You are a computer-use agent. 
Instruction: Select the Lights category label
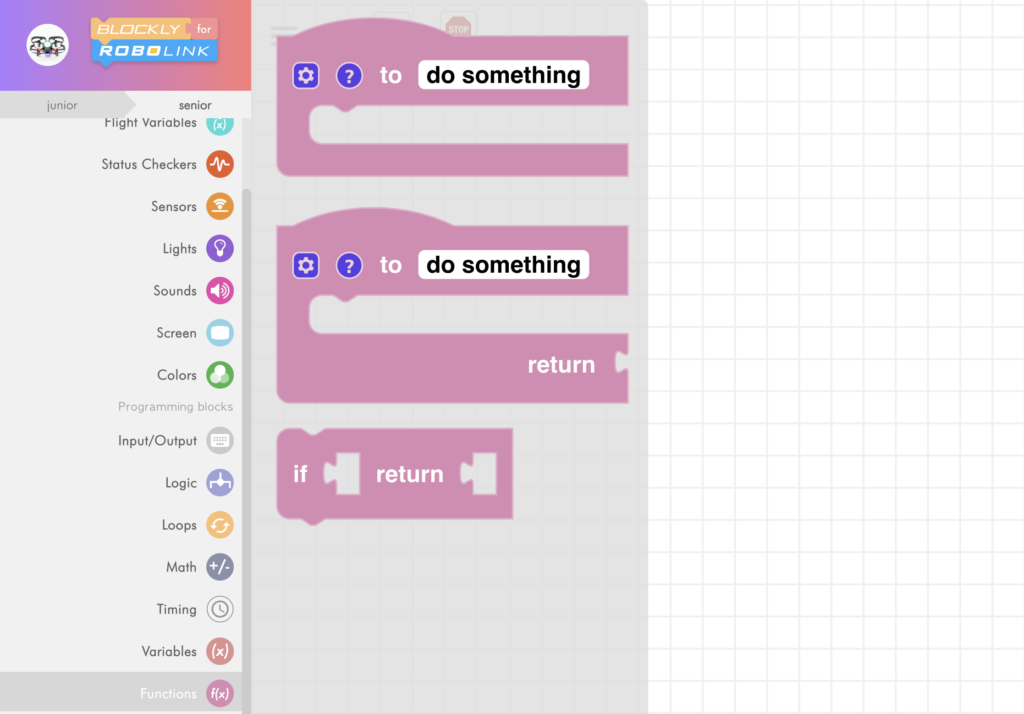(x=180, y=249)
